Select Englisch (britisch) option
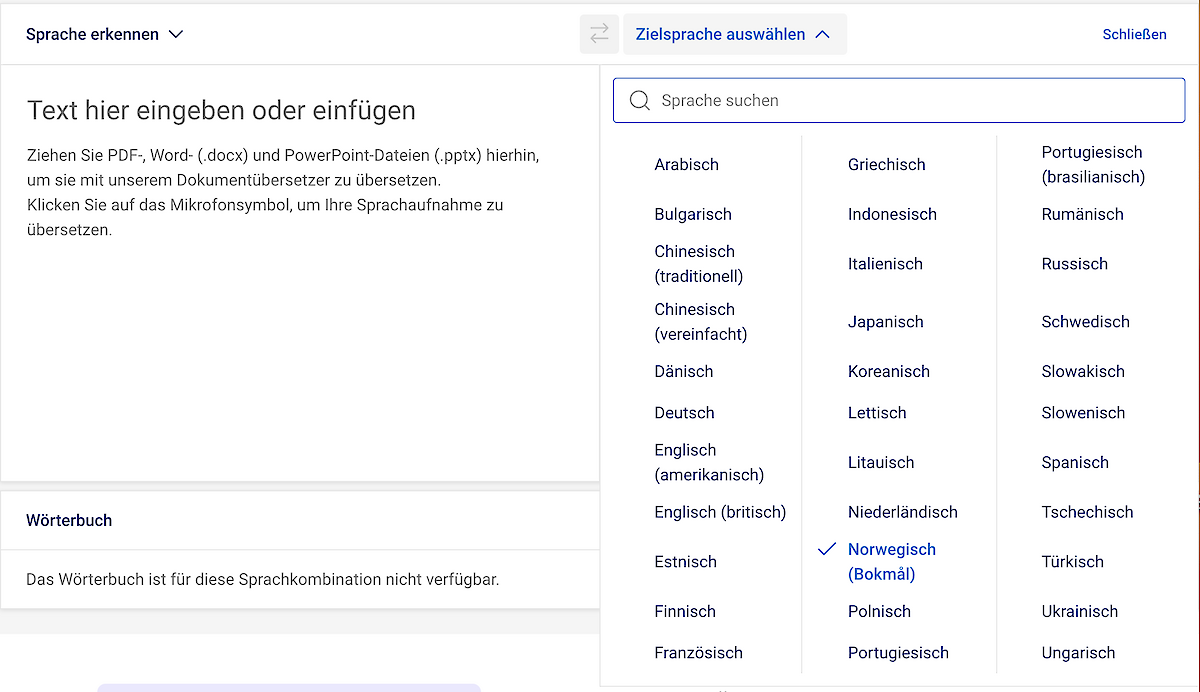This screenshot has width=1200, height=692. click(720, 512)
